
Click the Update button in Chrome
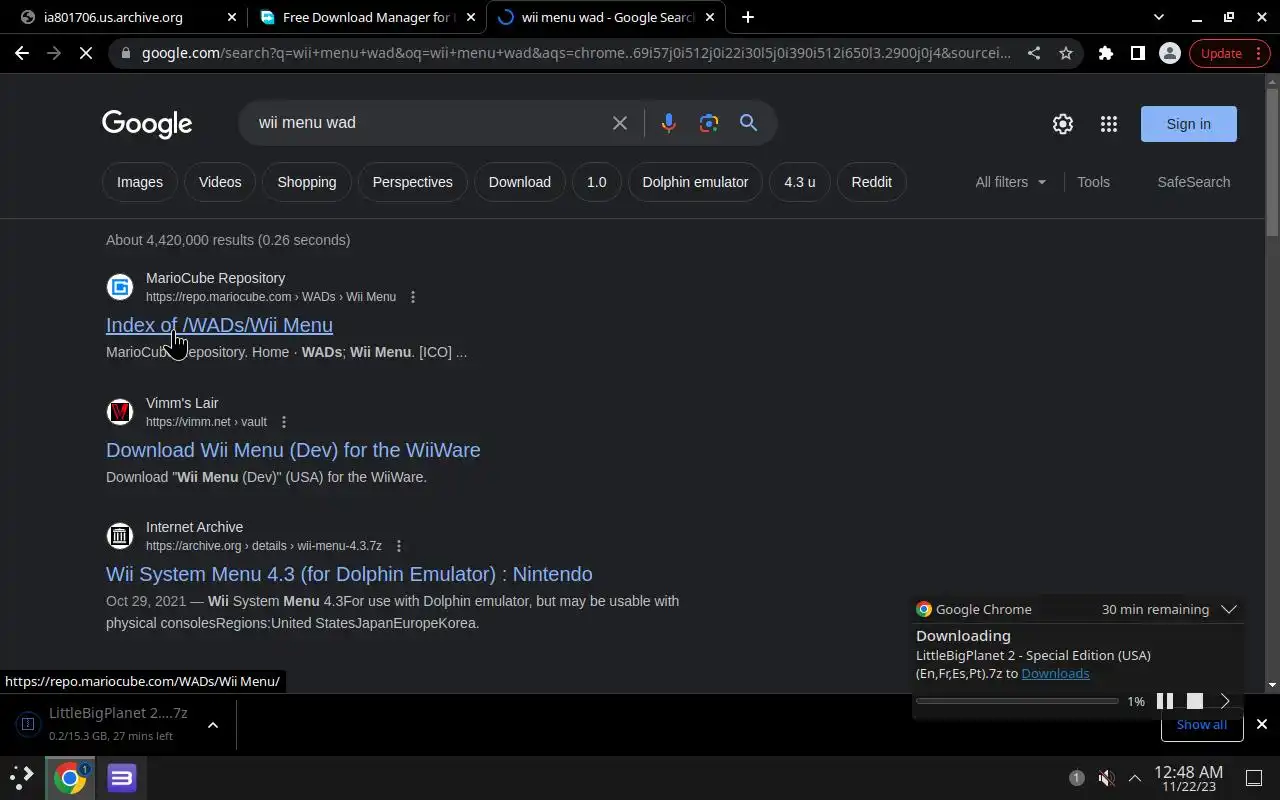1229,53
